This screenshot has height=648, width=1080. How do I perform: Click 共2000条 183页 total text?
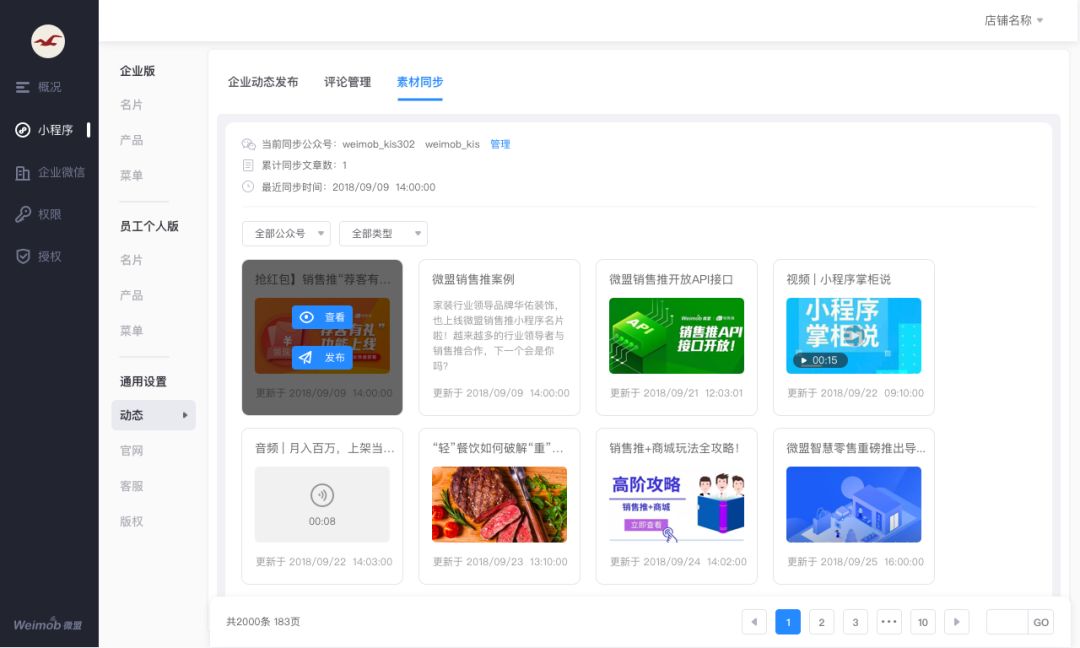pyautogui.click(x=263, y=622)
